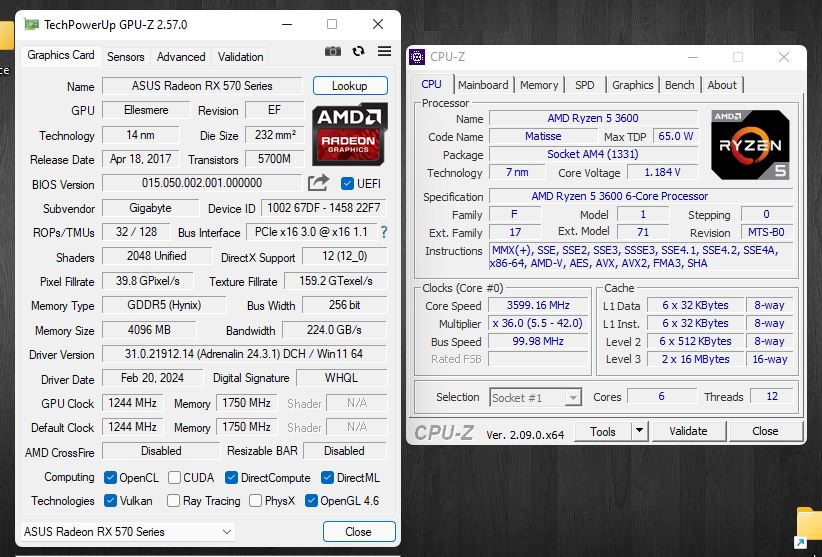Open the Bench tab in CPU-Z
The image size is (822, 557).
point(679,85)
